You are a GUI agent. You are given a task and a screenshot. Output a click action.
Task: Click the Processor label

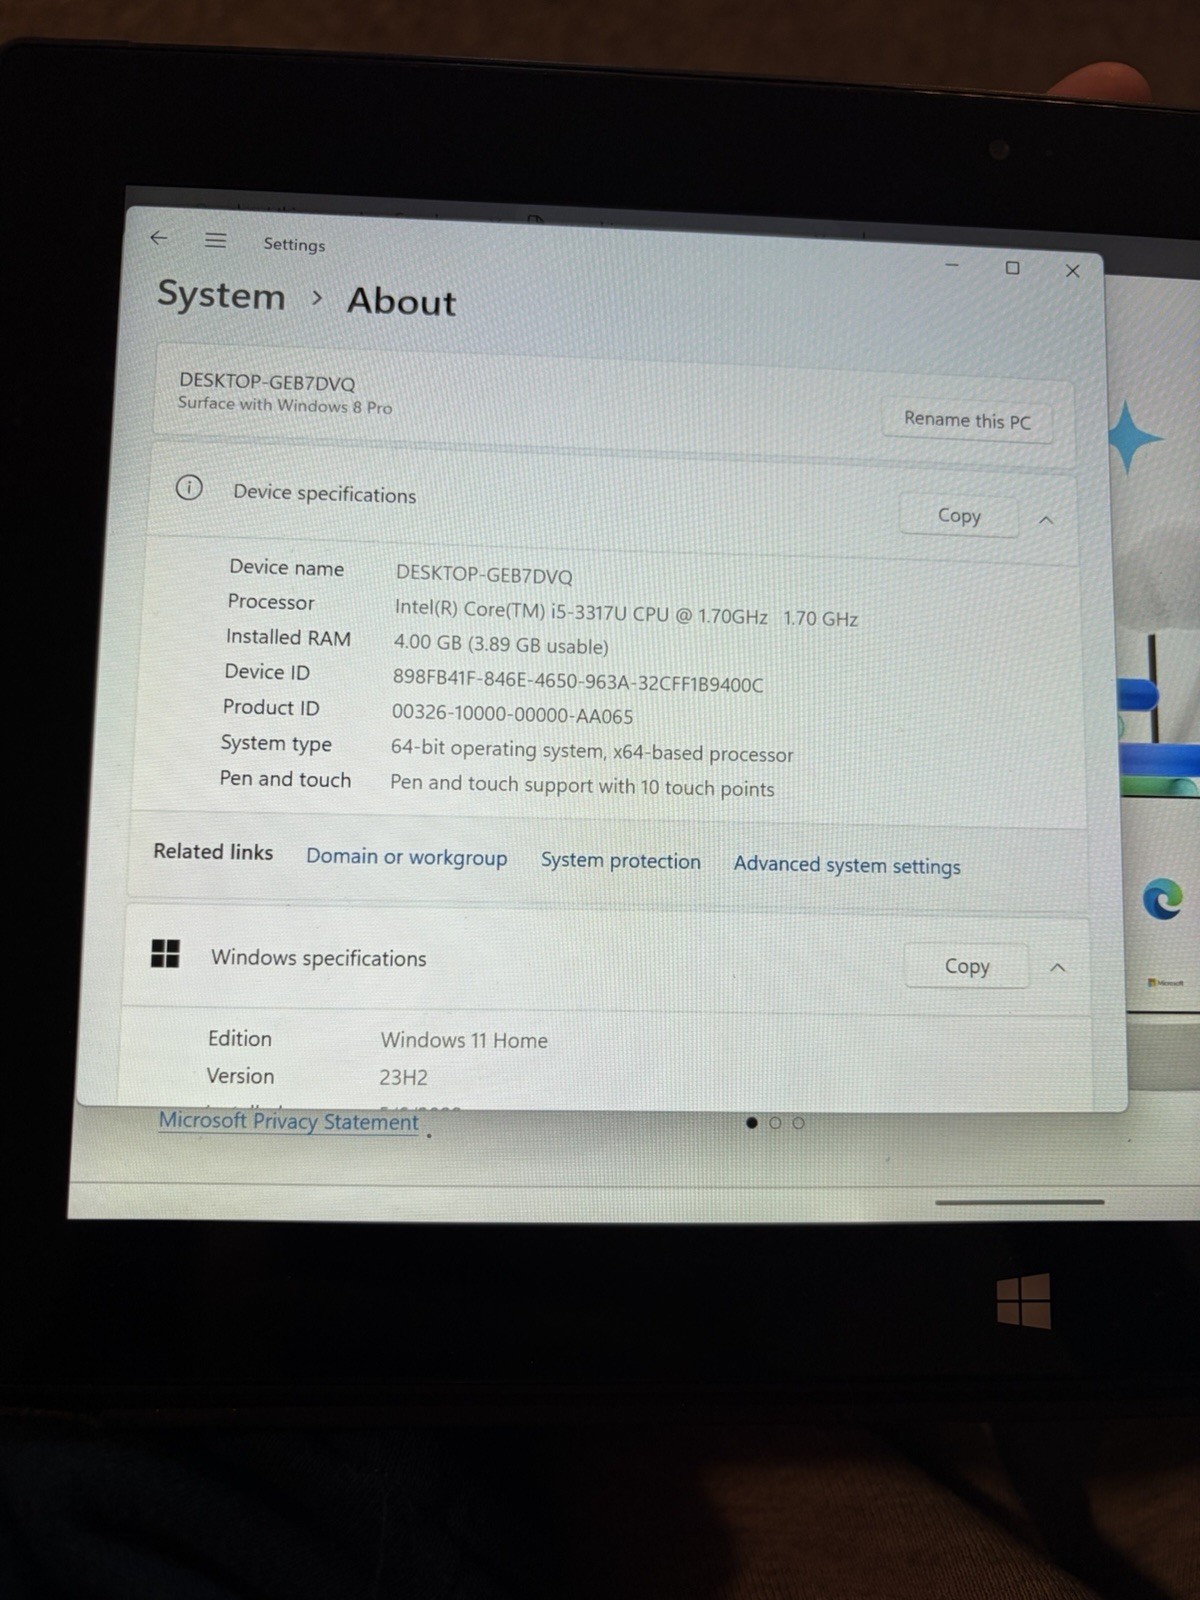tap(271, 601)
